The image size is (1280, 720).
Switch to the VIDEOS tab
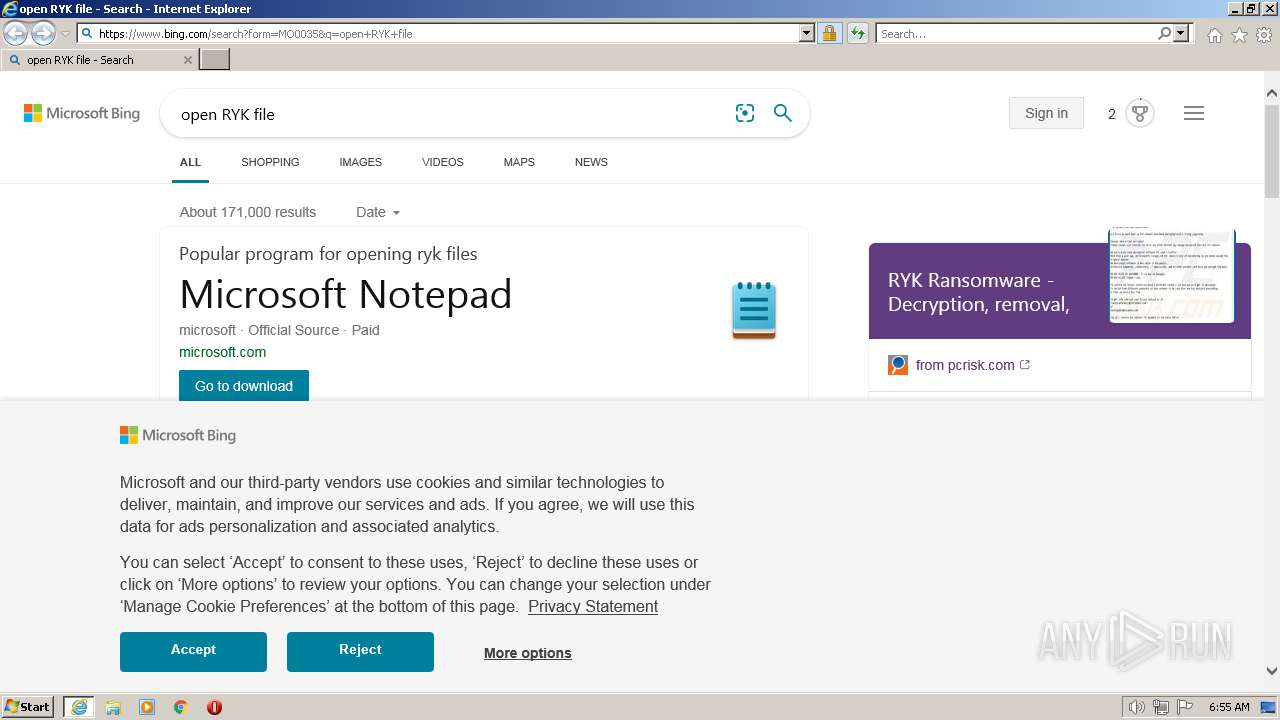[443, 162]
